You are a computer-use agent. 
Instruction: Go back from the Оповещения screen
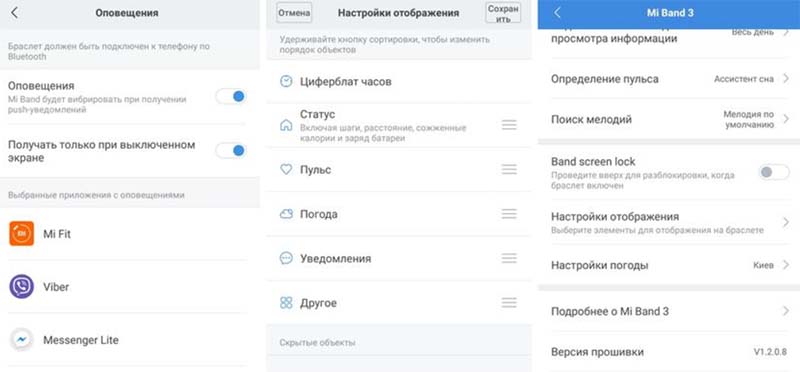(14, 13)
